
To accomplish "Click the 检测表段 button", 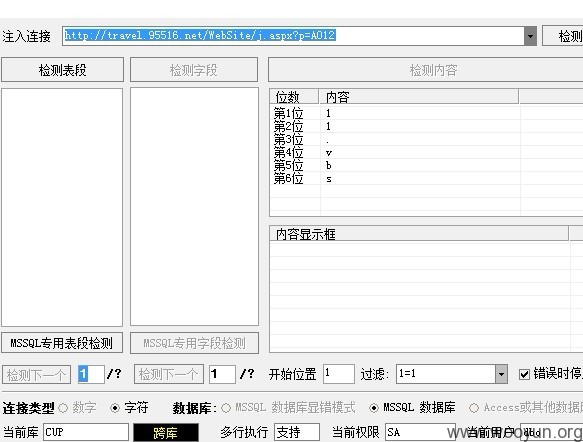I will click(x=62, y=70).
